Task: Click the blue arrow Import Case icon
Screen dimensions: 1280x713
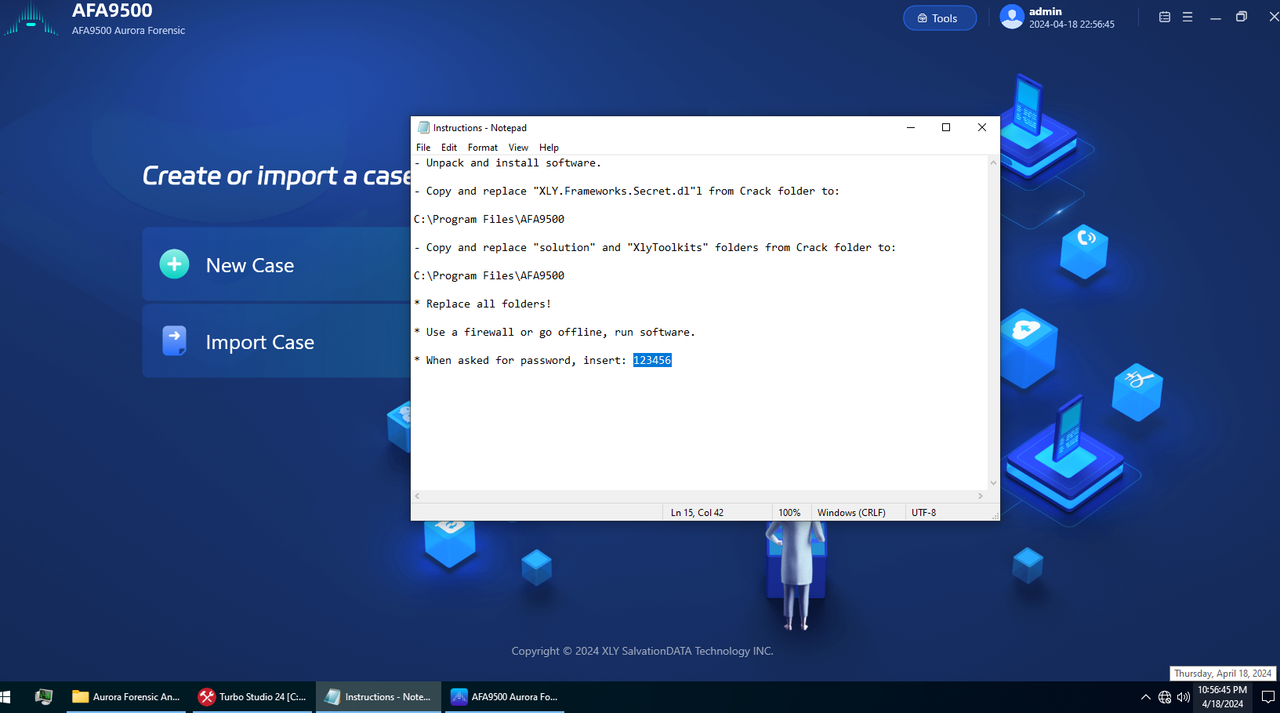Action: (x=174, y=341)
